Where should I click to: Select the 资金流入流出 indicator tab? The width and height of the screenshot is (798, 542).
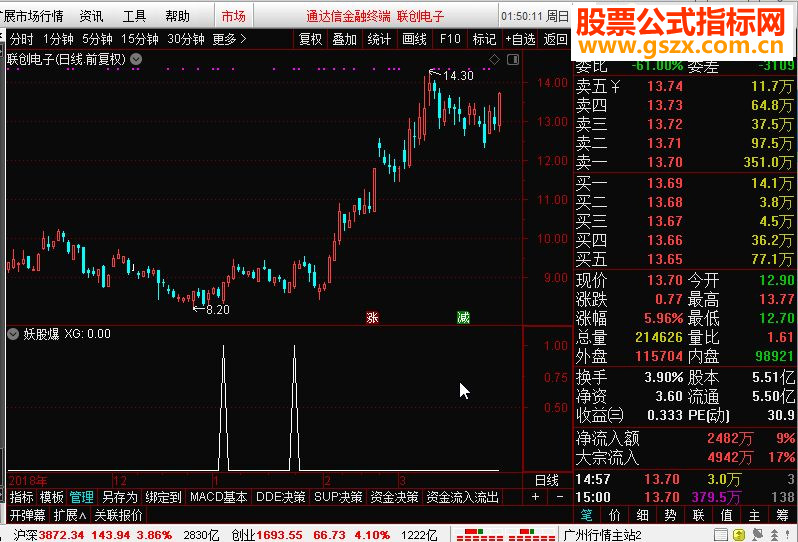tap(462, 497)
